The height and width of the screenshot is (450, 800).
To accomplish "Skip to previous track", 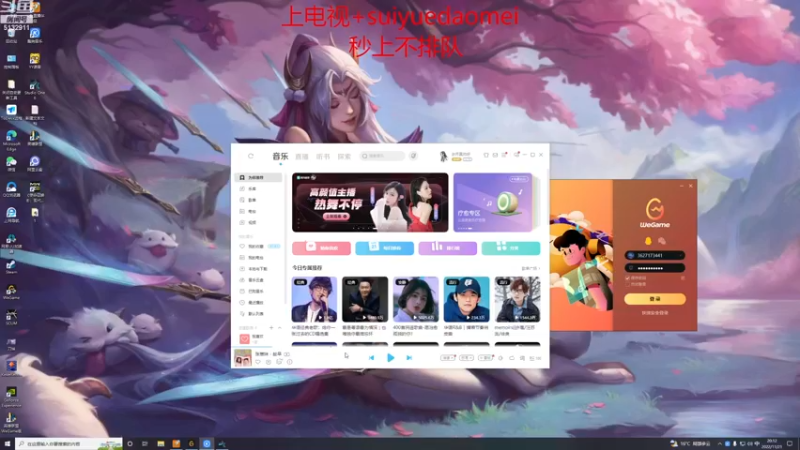I will click(x=371, y=358).
